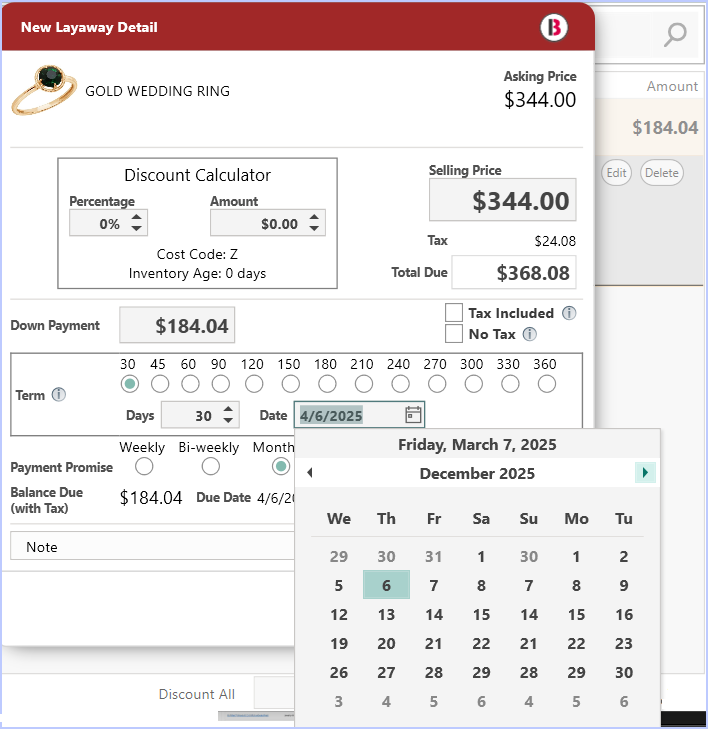This screenshot has width=708, height=729.
Task: Click the B logo icon in header
Action: click(554, 27)
